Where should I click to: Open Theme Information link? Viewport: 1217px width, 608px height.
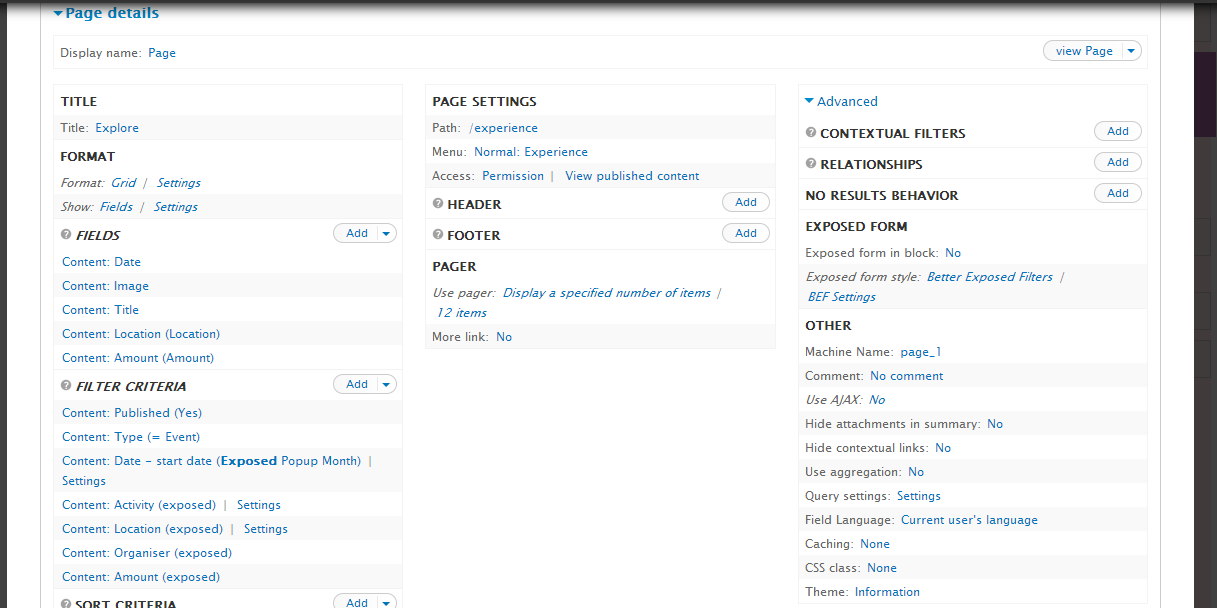click(x=887, y=592)
